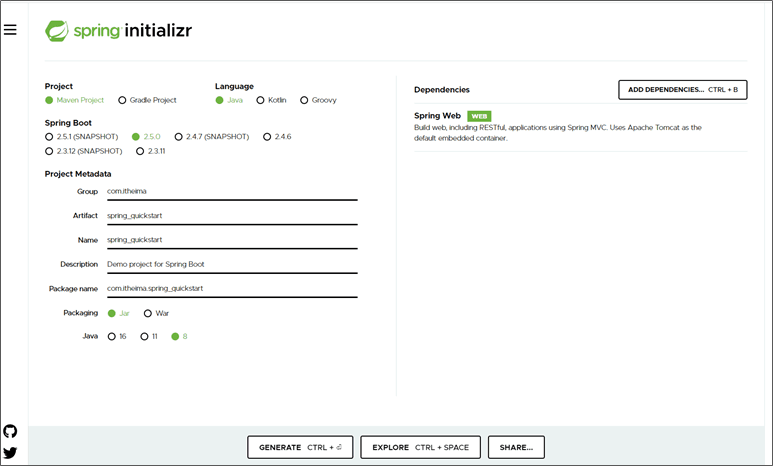
Task: Select Spring Boot 2.5.1 (SNAPSHOT)
Action: point(49,137)
